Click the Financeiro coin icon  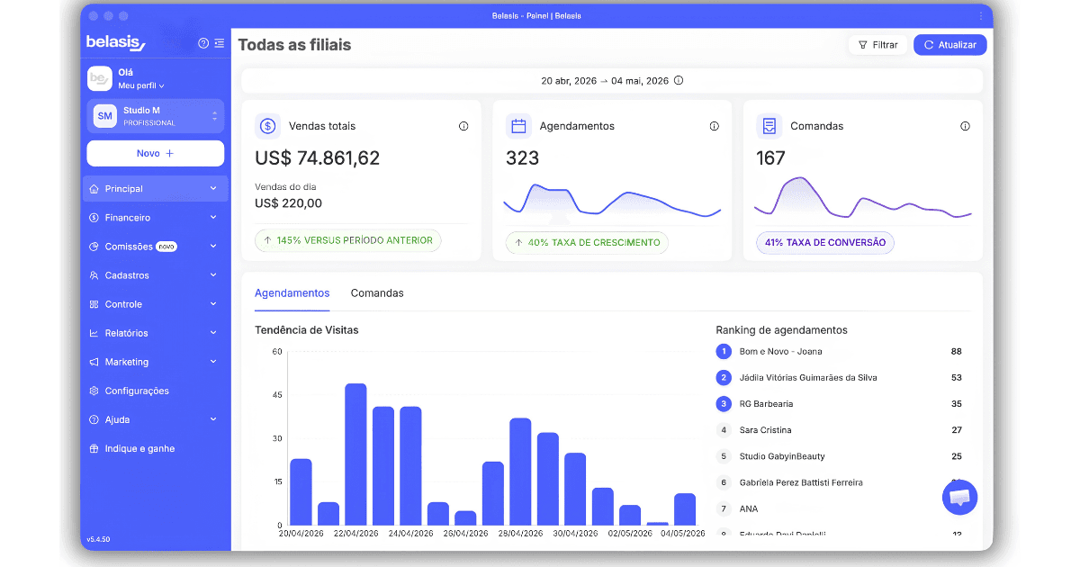[94, 218]
